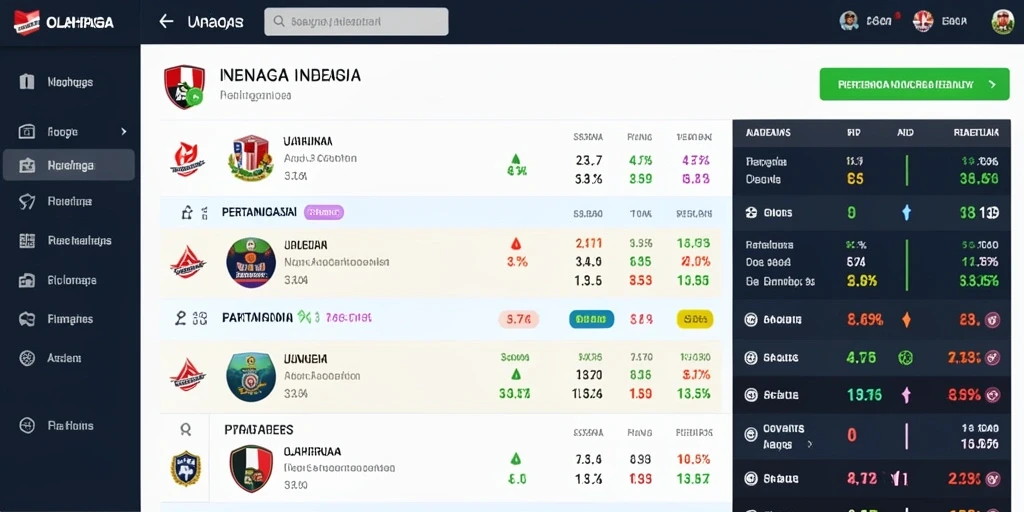Click the pink badge after 23. value
The image size is (1024, 512).
click(x=992, y=319)
